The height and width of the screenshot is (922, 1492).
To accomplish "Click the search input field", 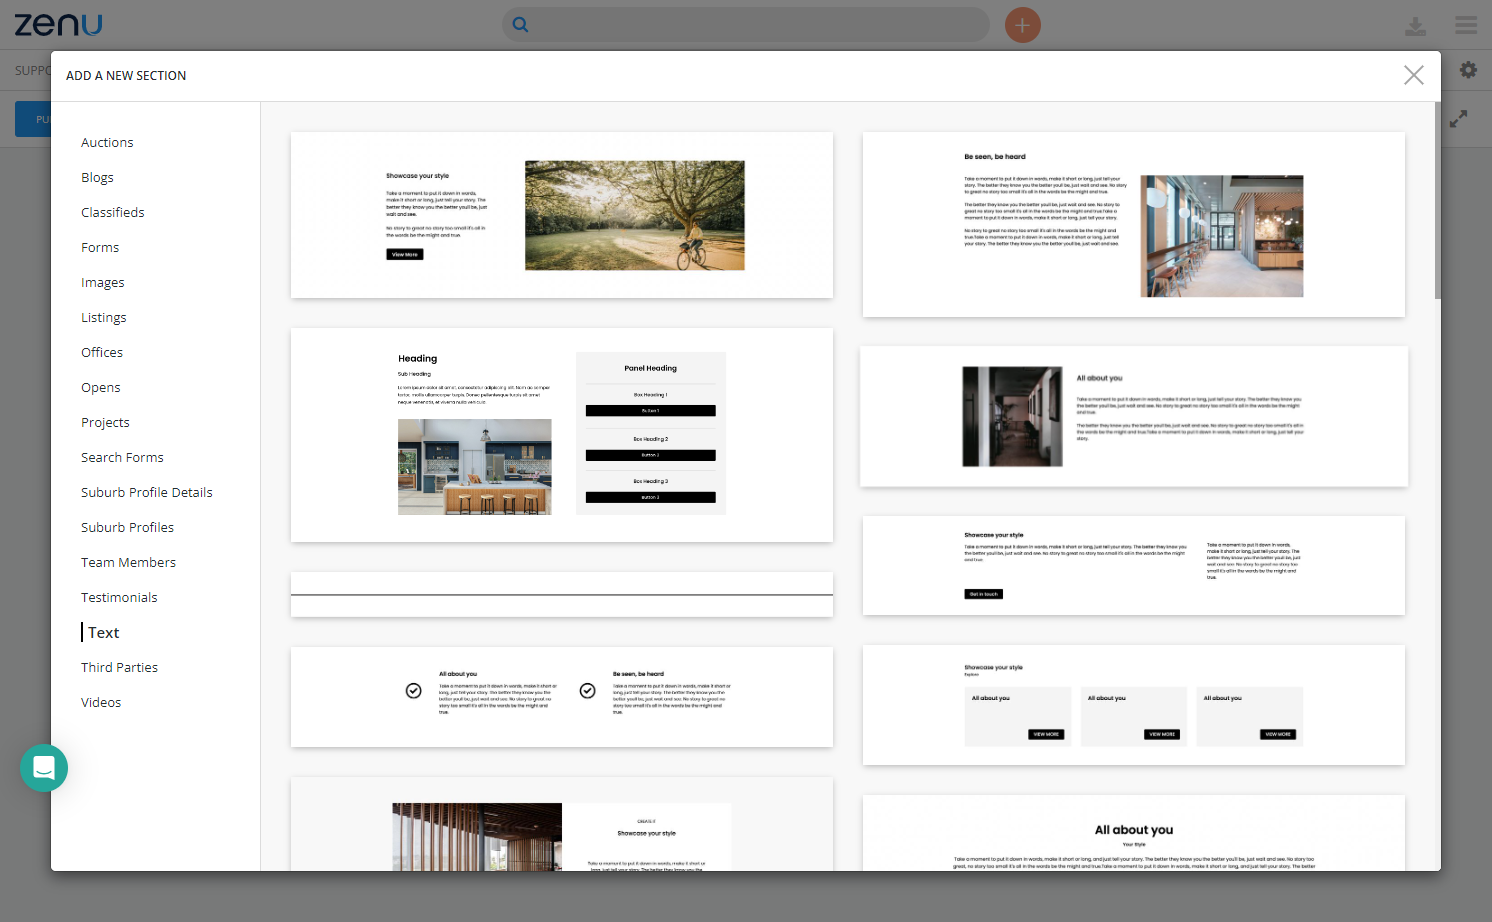I will (746, 25).
